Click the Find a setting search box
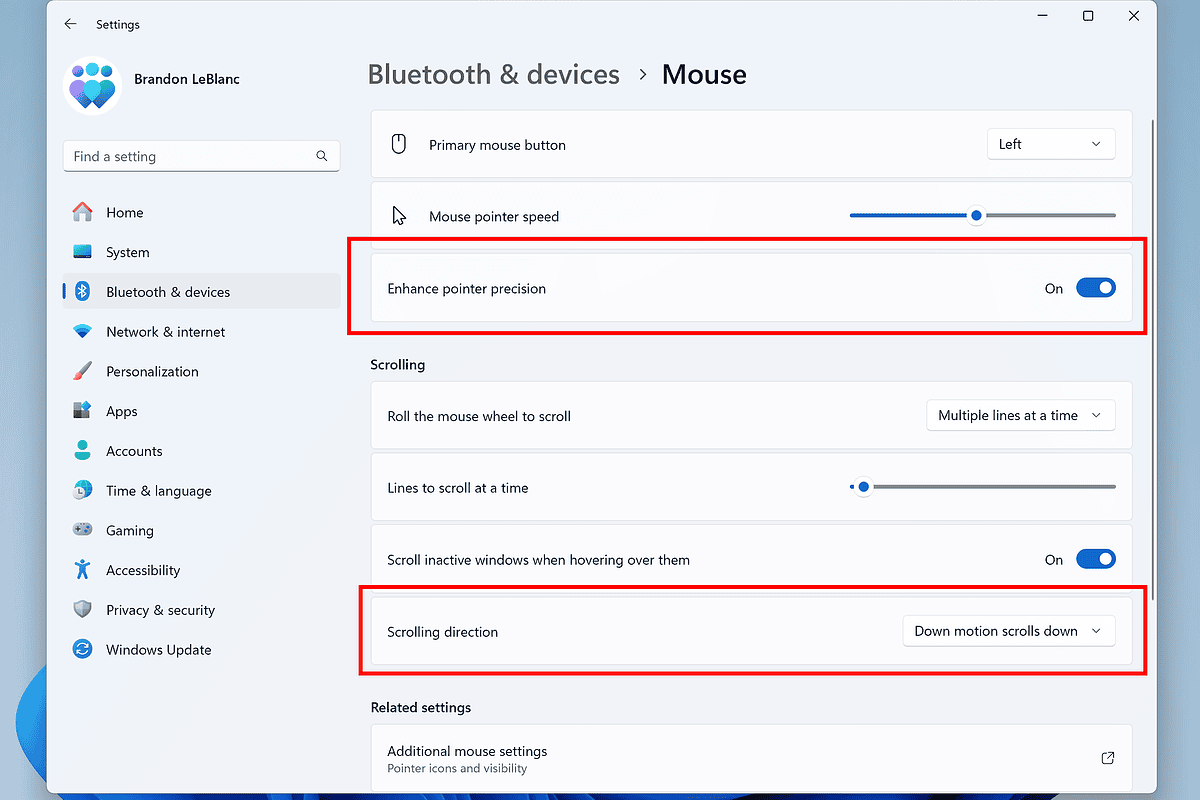 coord(201,156)
